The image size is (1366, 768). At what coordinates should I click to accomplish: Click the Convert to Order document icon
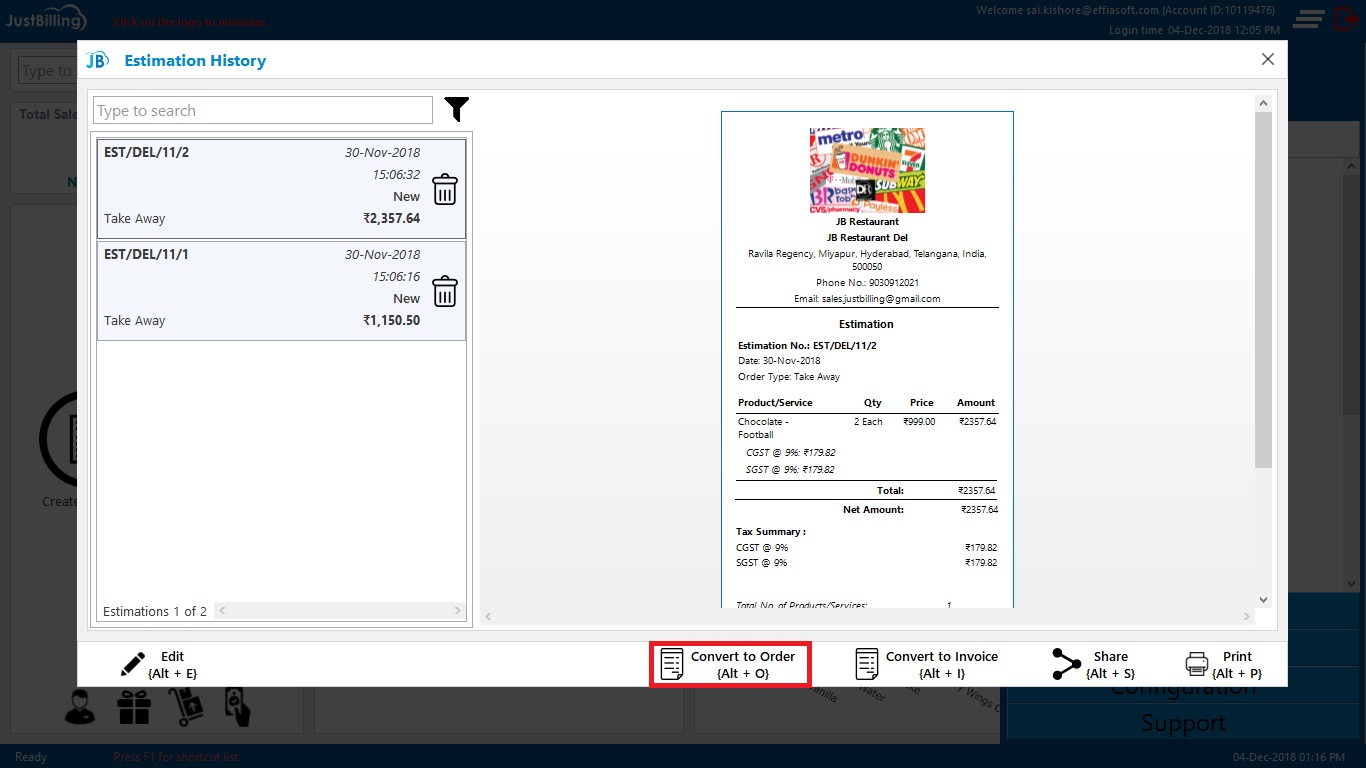click(x=673, y=664)
